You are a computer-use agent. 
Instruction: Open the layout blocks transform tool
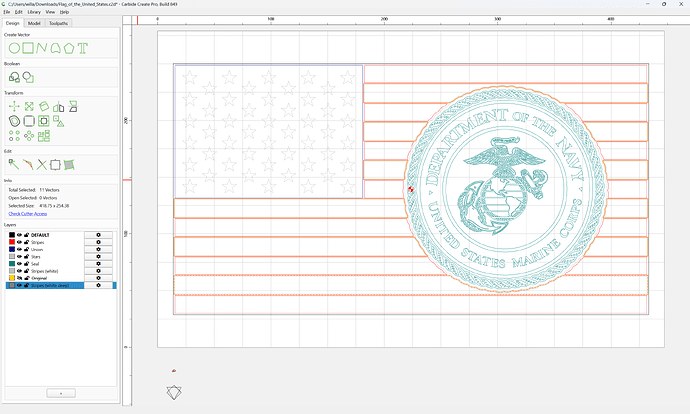pyautogui.click(x=44, y=136)
